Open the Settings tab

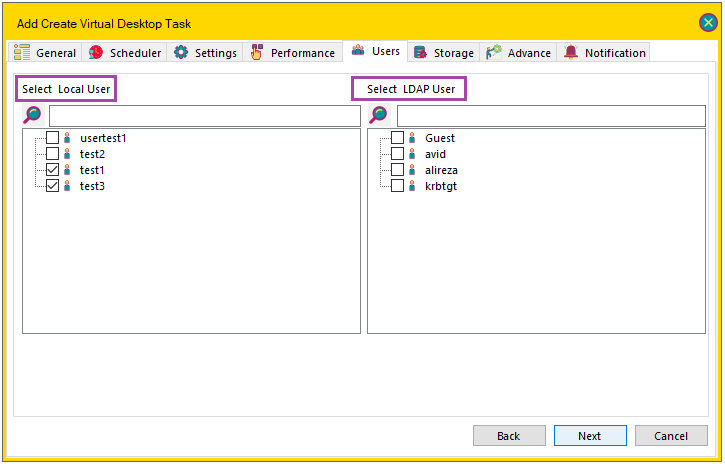[x=205, y=53]
